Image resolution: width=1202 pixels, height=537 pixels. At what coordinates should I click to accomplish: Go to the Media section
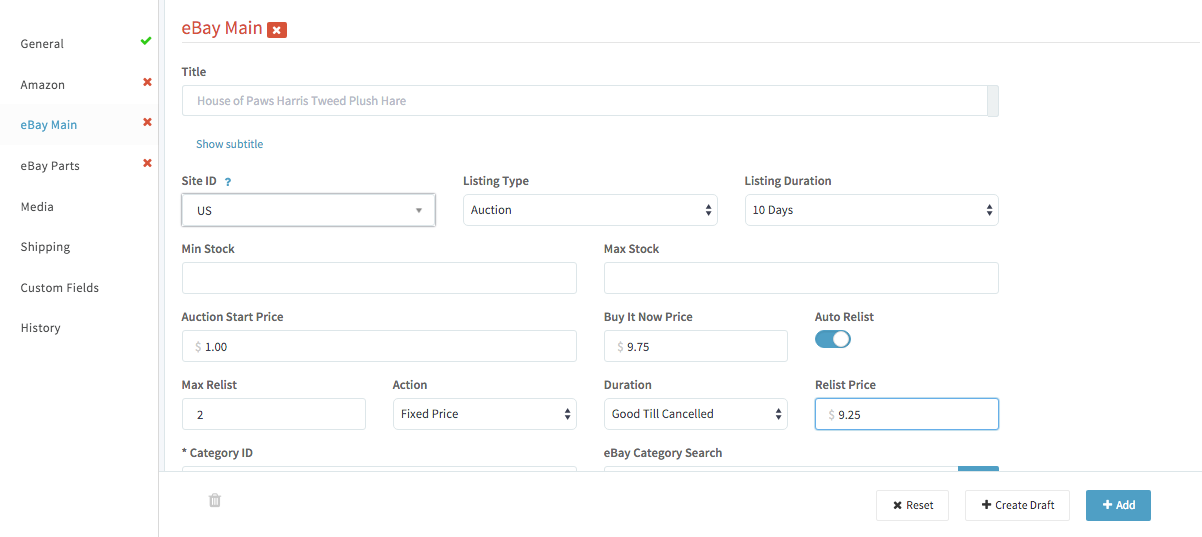pos(37,207)
